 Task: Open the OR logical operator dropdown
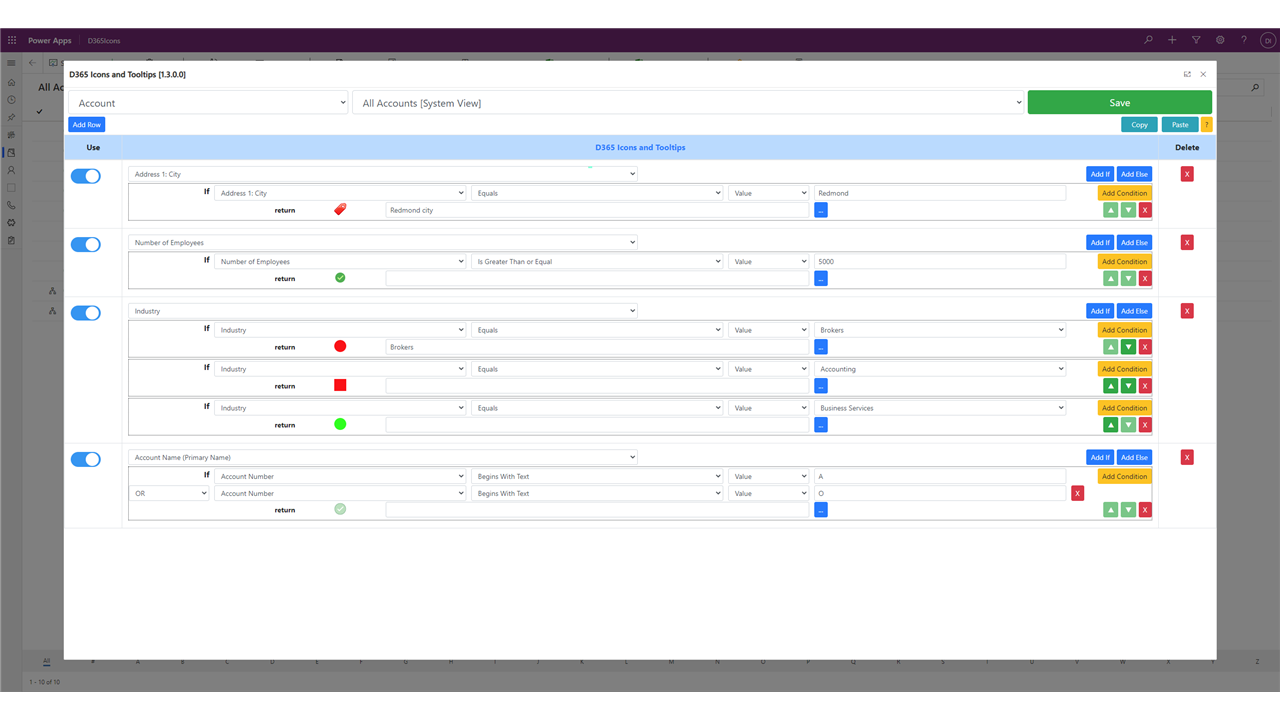(169, 493)
